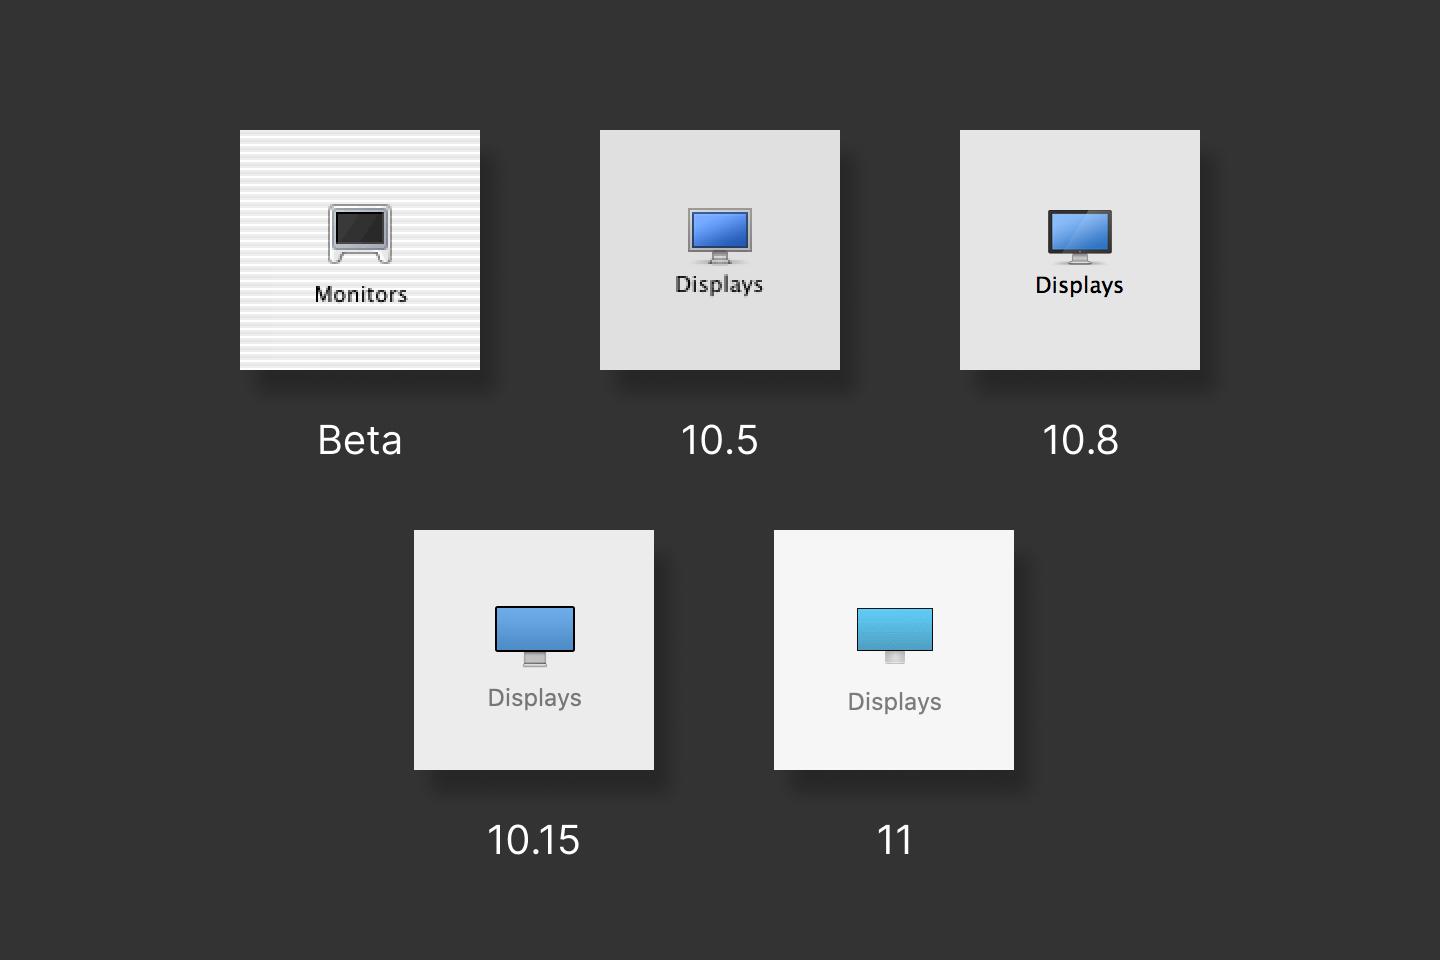The width and height of the screenshot is (1440, 960).
Task: Click the "Displays" label in the 10.15 tile
Action: [x=534, y=697]
